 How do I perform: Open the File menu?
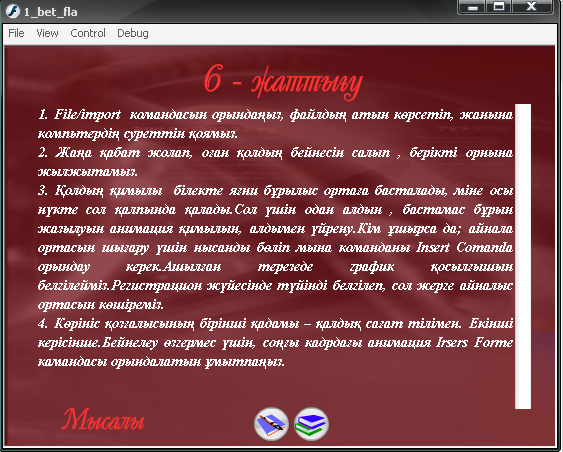coord(16,33)
